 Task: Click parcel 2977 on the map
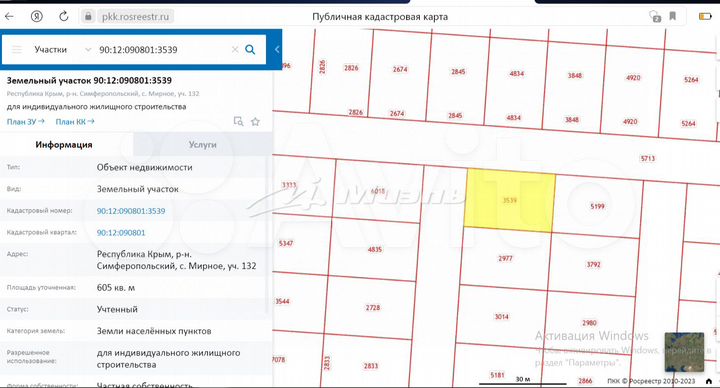point(505,259)
